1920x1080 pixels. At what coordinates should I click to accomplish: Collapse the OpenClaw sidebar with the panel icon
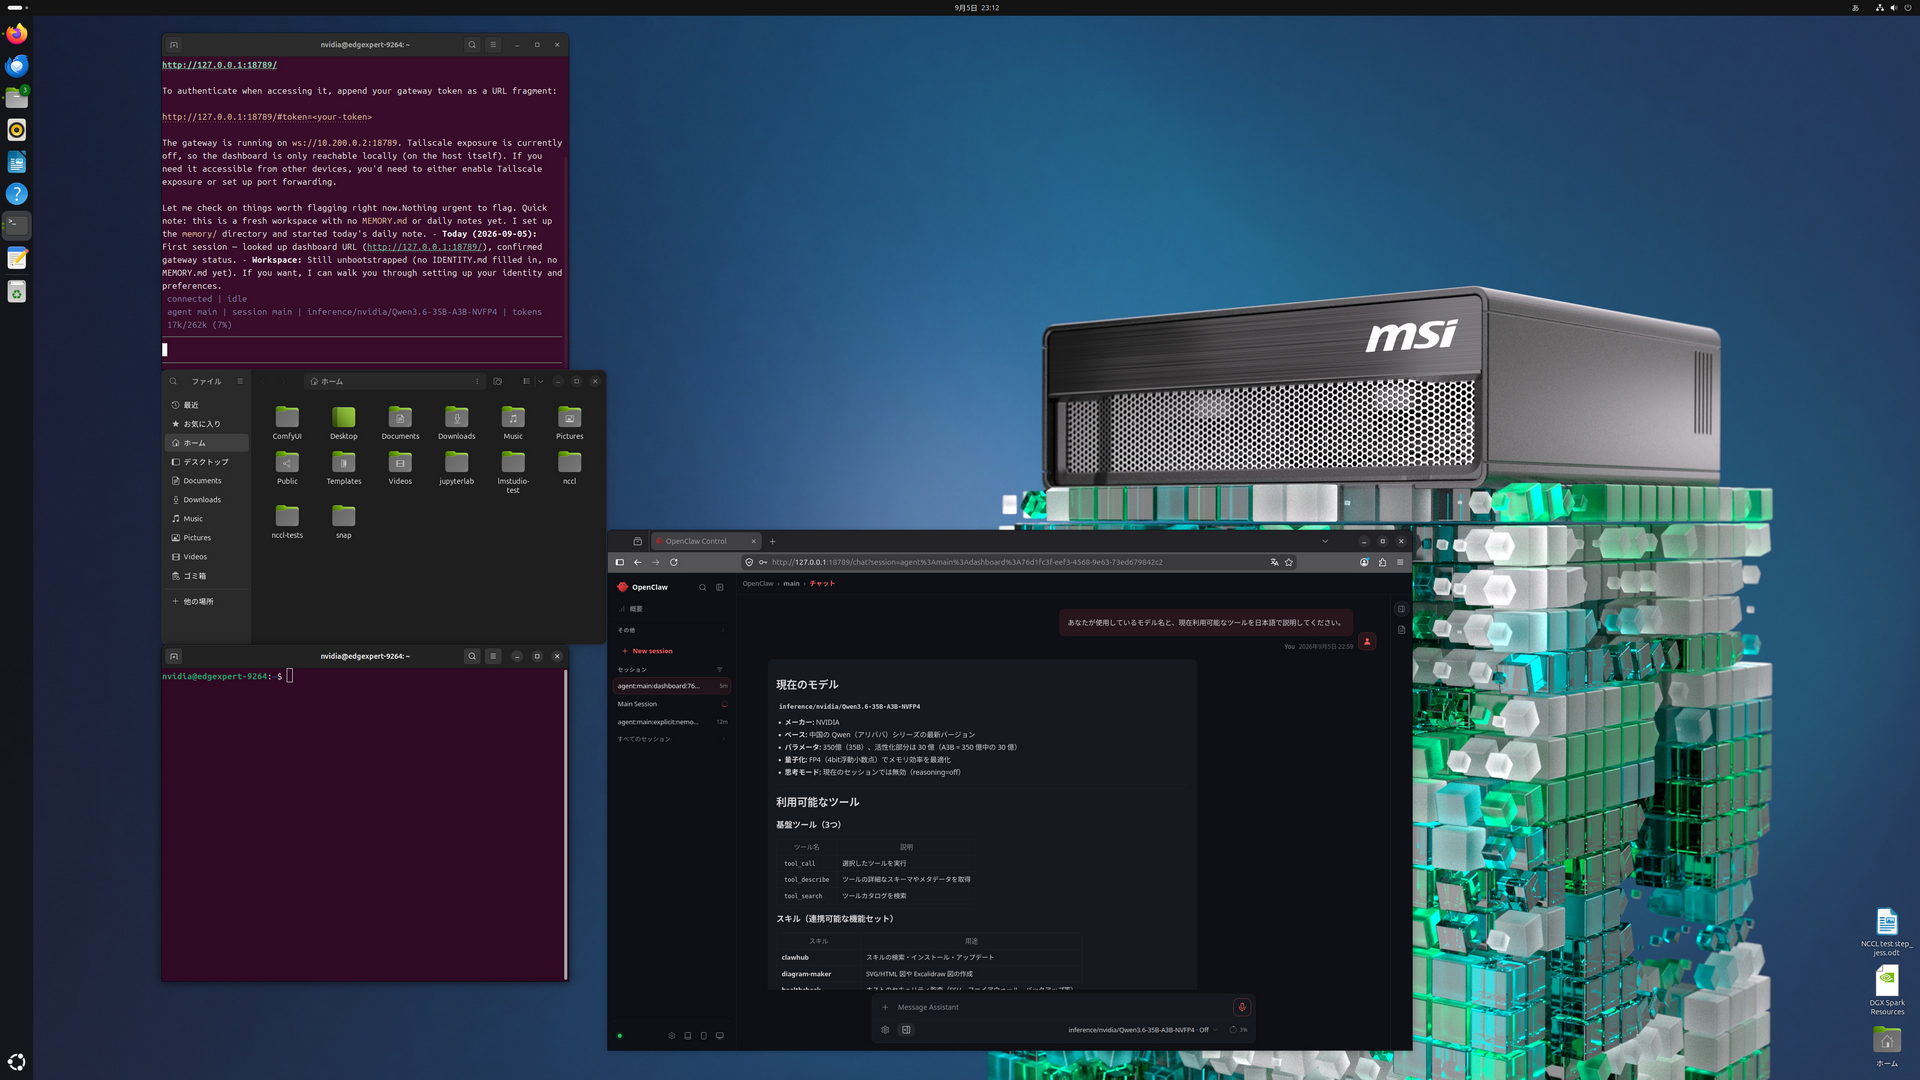tap(720, 587)
